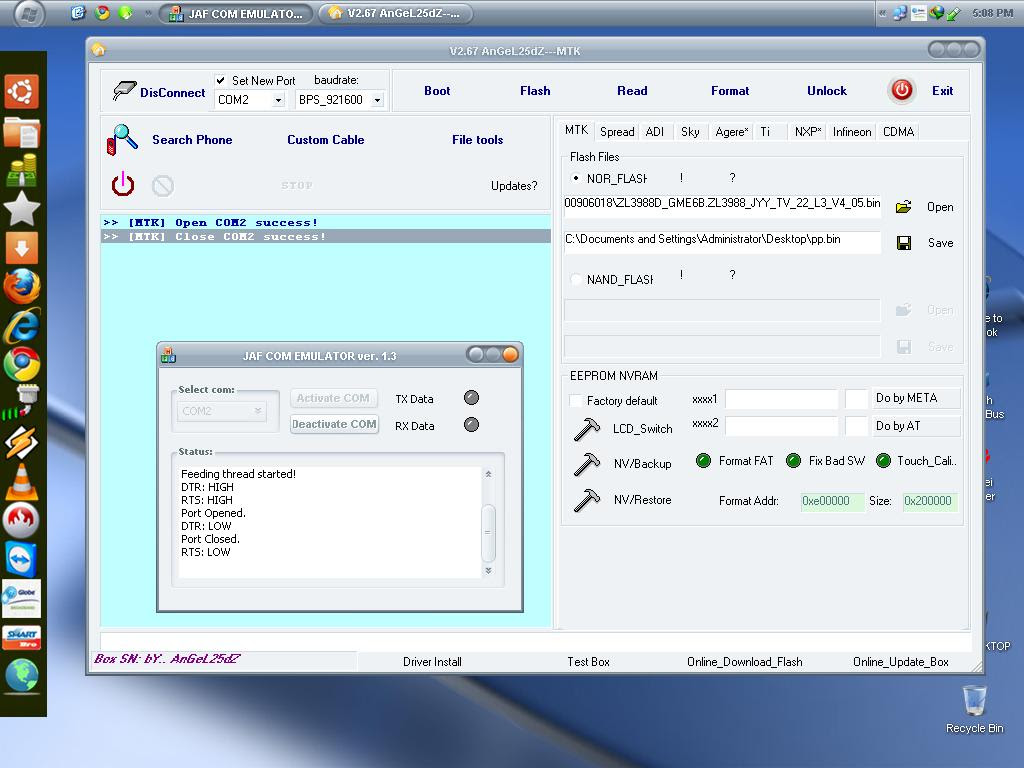Open the file folder dock icon
This screenshot has width=1024, height=768.
coord(22,132)
